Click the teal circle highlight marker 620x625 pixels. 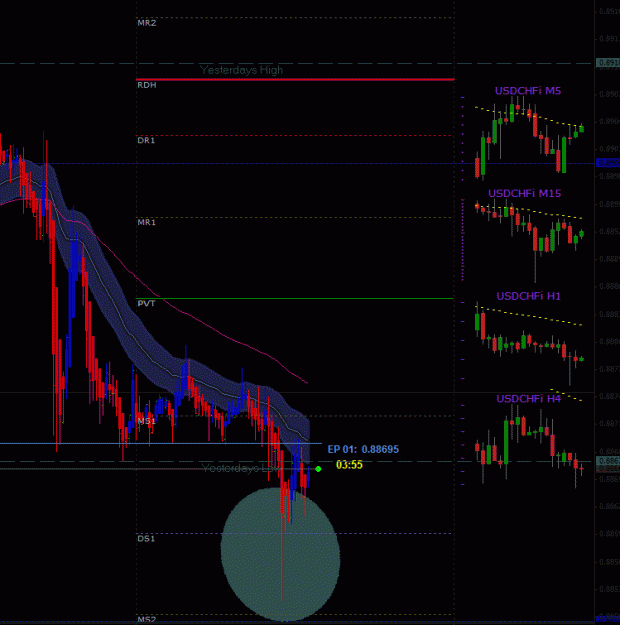280,554
